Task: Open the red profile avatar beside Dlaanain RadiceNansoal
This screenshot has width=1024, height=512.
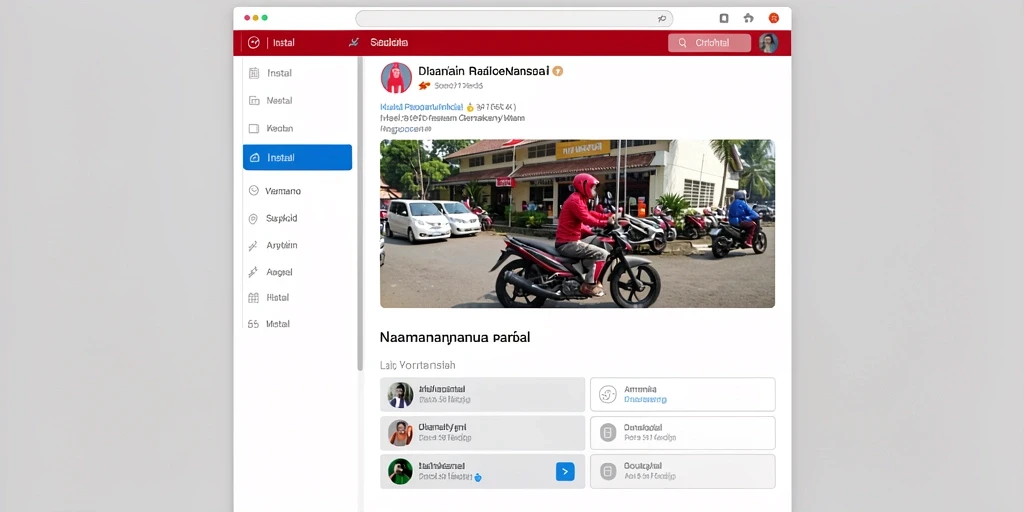Action: click(396, 78)
